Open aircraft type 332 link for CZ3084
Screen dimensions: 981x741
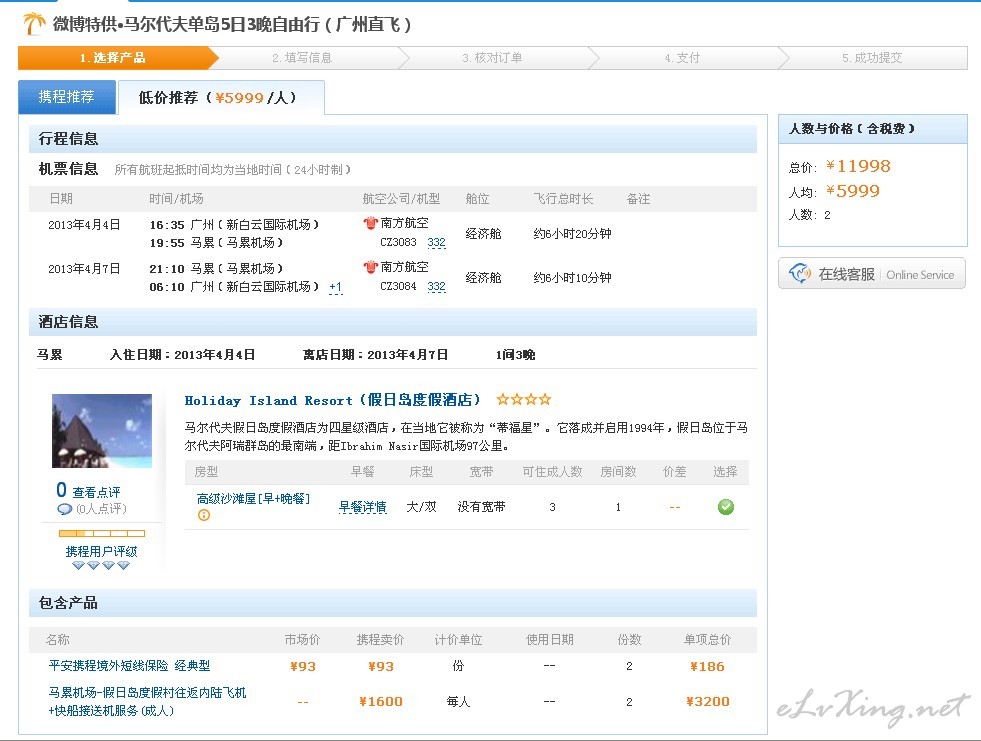tap(437, 286)
